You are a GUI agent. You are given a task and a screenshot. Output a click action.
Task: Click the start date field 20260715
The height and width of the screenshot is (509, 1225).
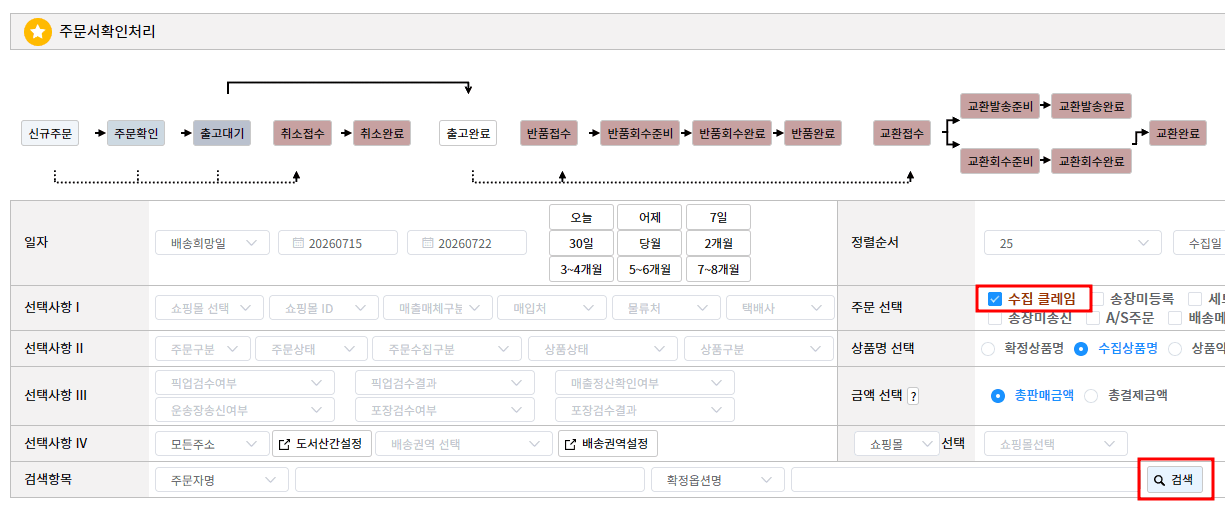point(340,243)
